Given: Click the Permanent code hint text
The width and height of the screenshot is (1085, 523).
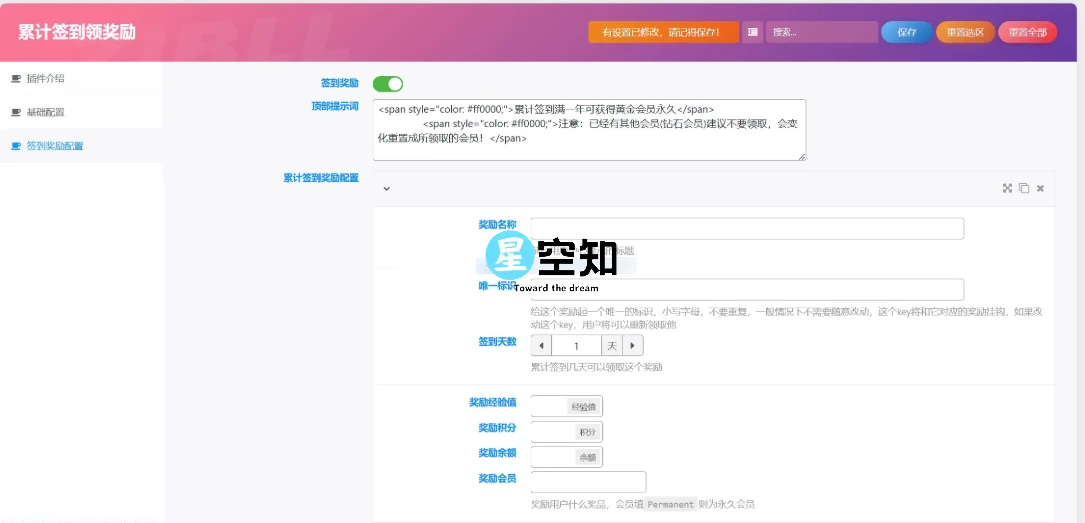Looking at the screenshot, I should (x=671, y=504).
